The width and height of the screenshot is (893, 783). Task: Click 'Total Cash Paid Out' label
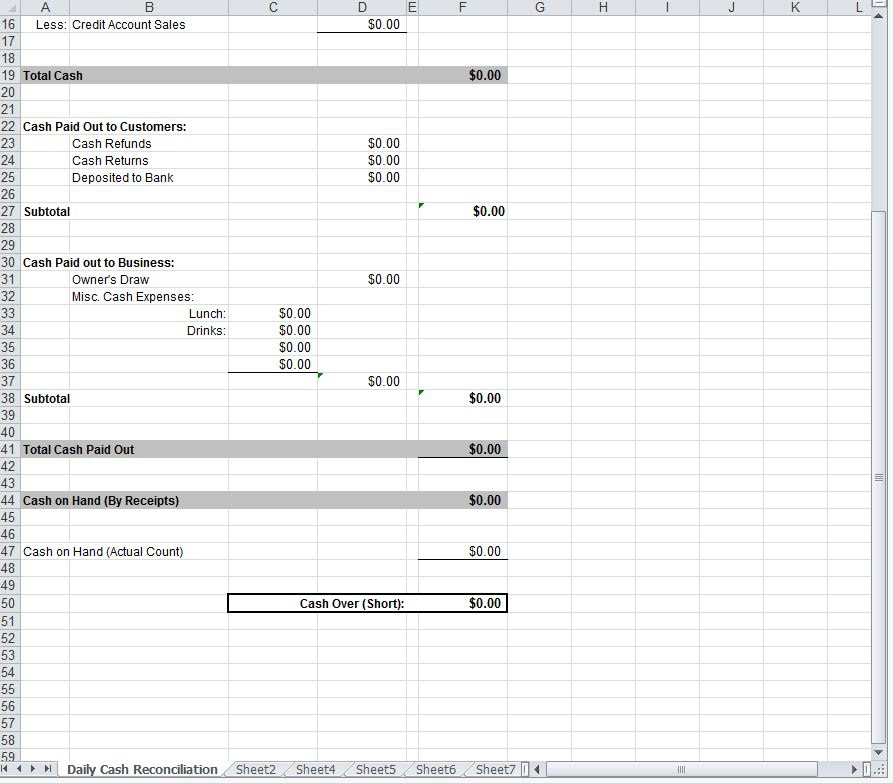(x=79, y=450)
